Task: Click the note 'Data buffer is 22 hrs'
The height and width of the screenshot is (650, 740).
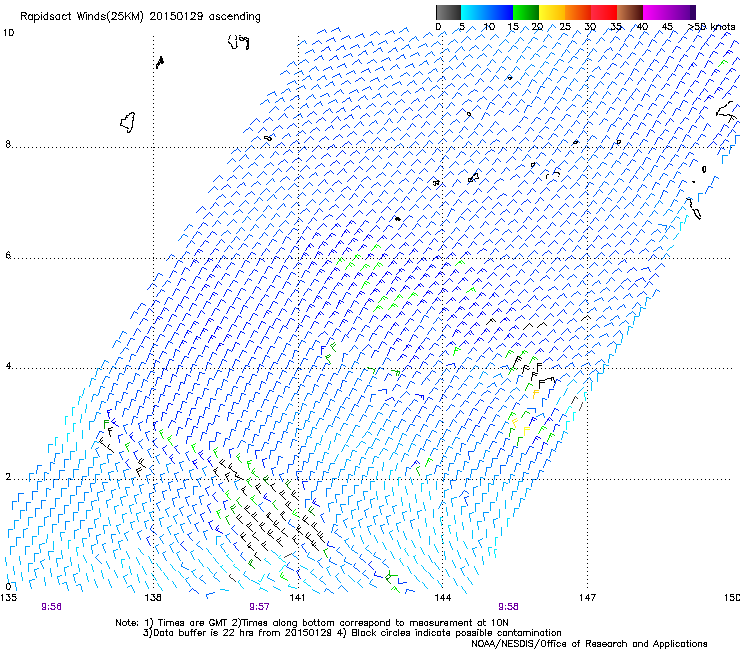Action: pyautogui.click(x=204, y=633)
